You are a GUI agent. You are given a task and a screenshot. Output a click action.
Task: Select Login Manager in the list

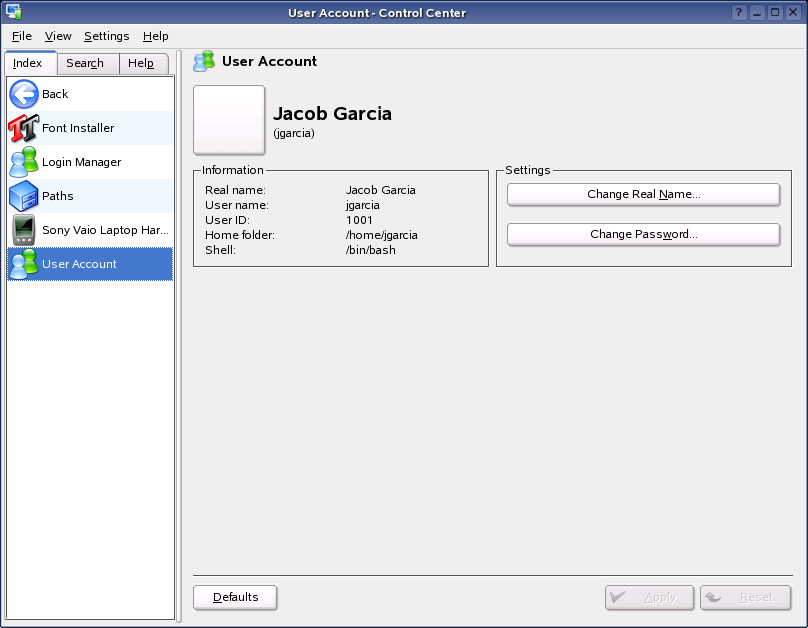point(90,162)
